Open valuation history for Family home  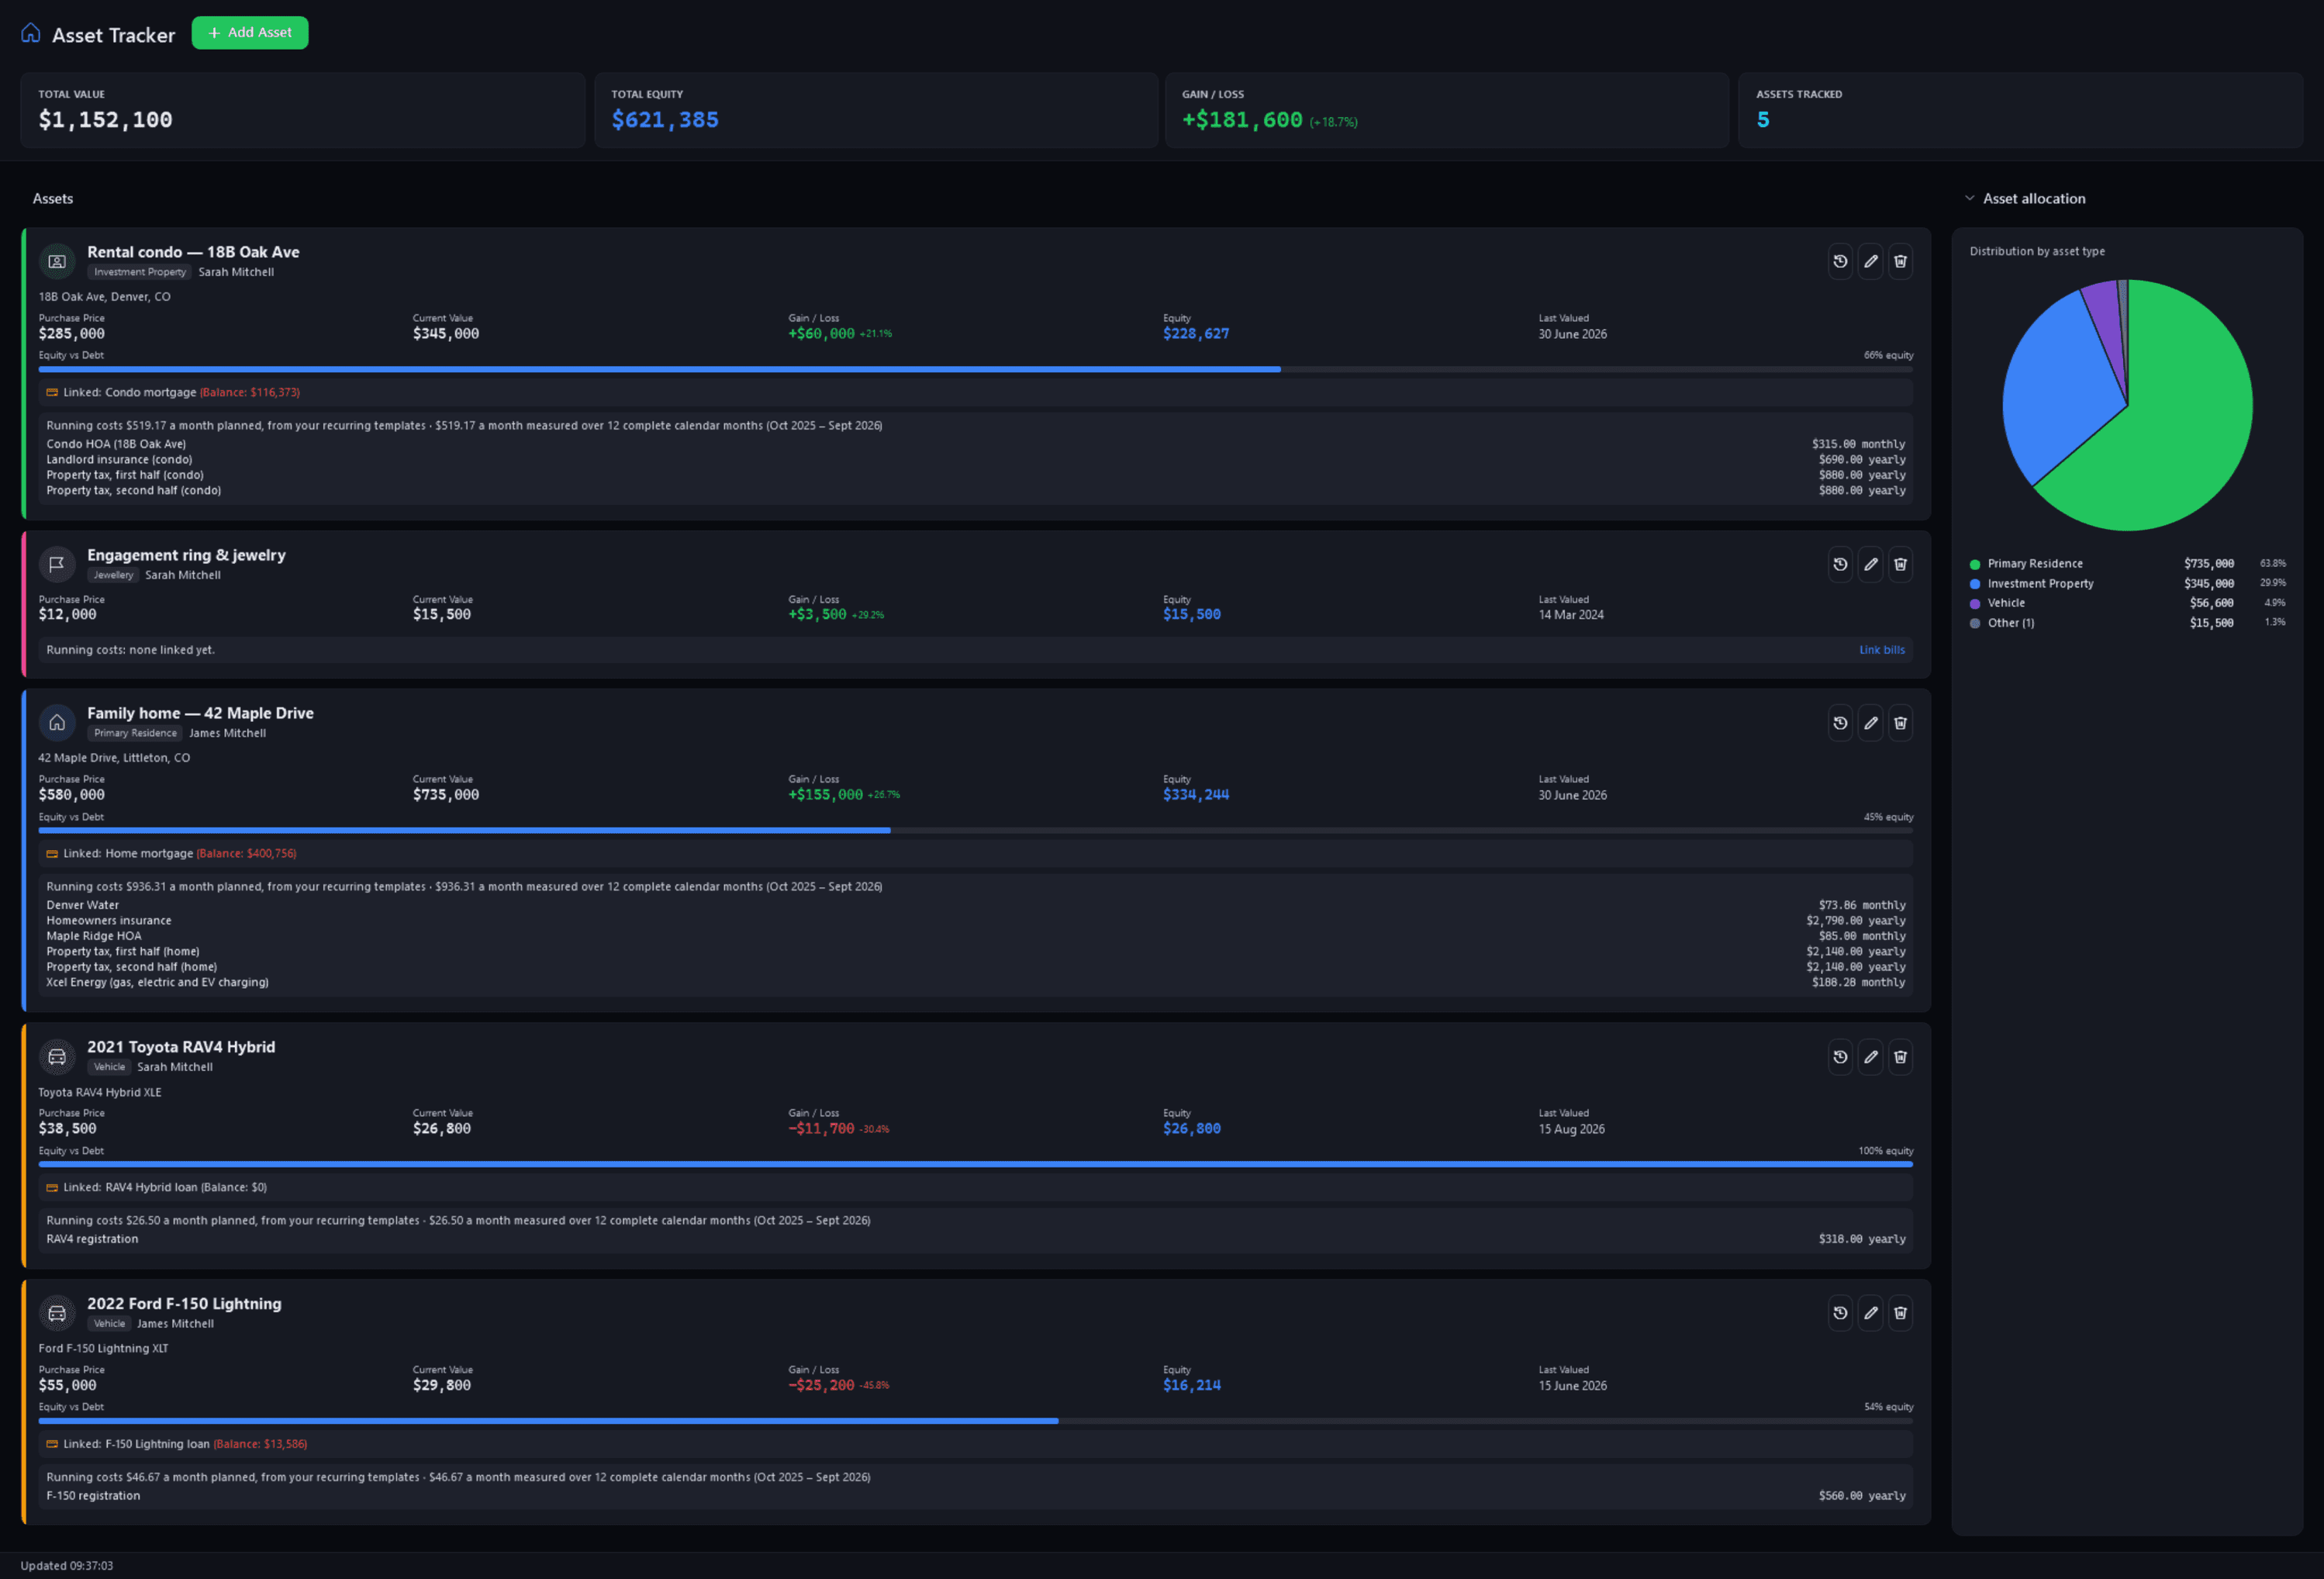(1840, 723)
